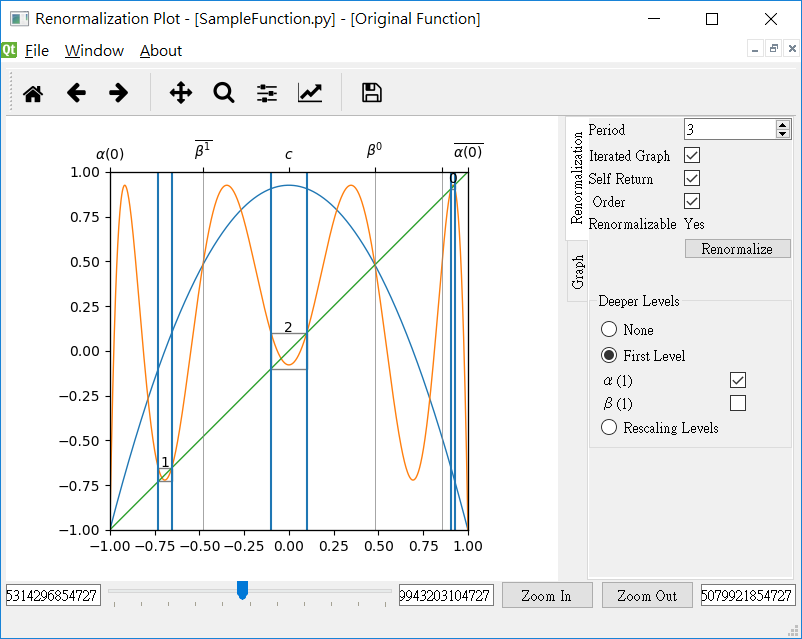Reset the plot view with Home icon

tap(33, 93)
